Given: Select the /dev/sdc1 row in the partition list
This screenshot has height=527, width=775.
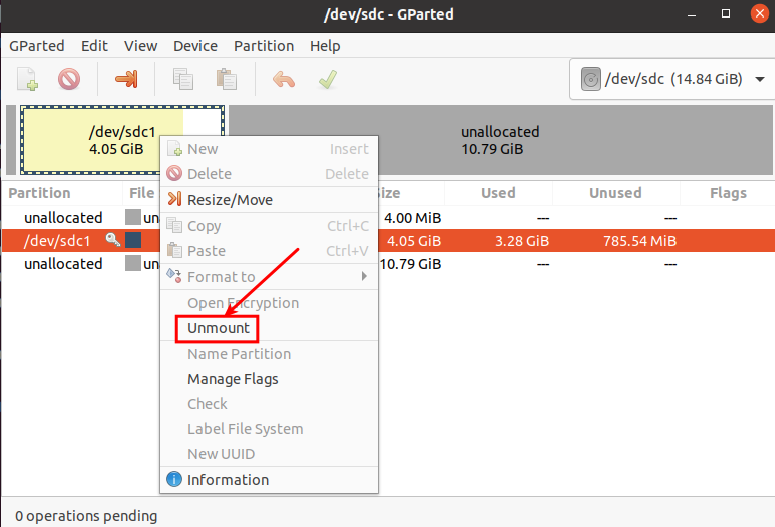Looking at the screenshot, I should click(388, 241).
